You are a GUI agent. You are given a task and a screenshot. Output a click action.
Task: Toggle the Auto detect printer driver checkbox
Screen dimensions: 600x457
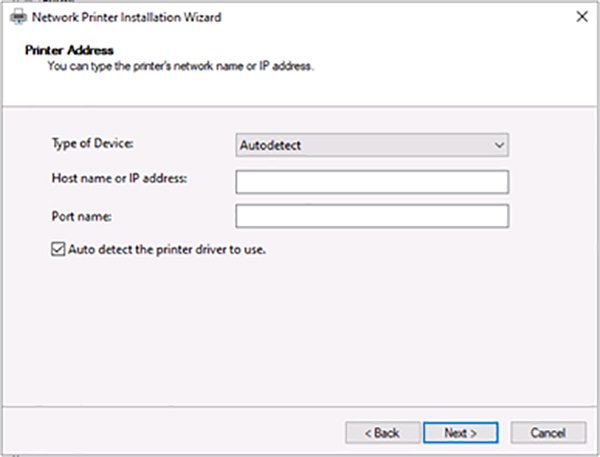[x=57, y=250]
